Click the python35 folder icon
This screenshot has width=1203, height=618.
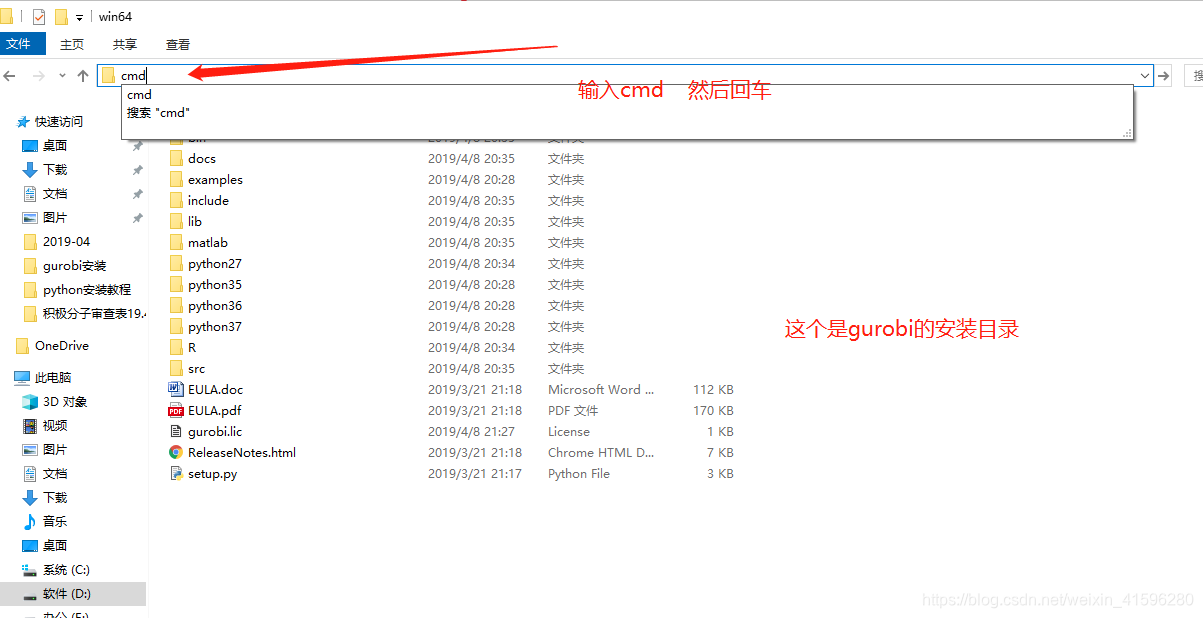(x=176, y=285)
